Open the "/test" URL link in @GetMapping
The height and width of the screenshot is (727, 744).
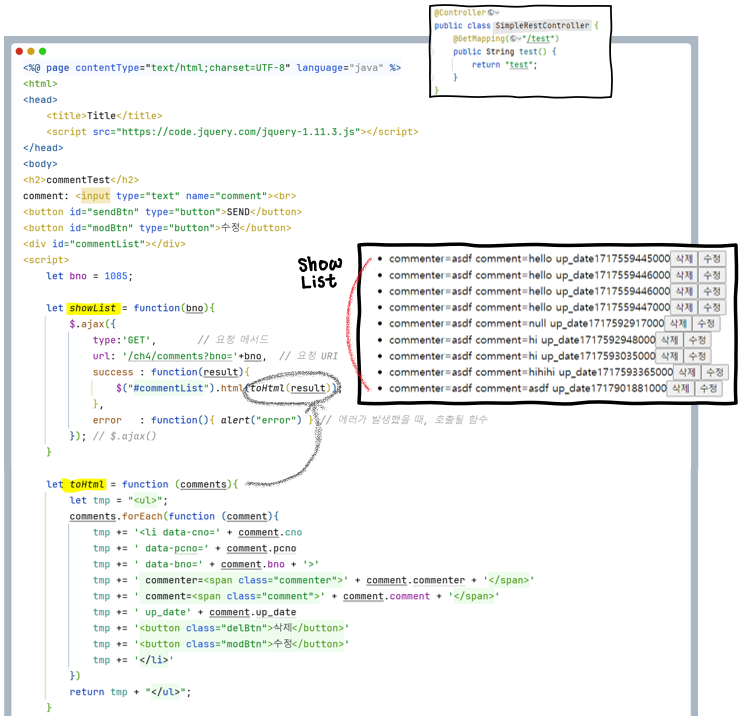pyautogui.click(x=539, y=38)
